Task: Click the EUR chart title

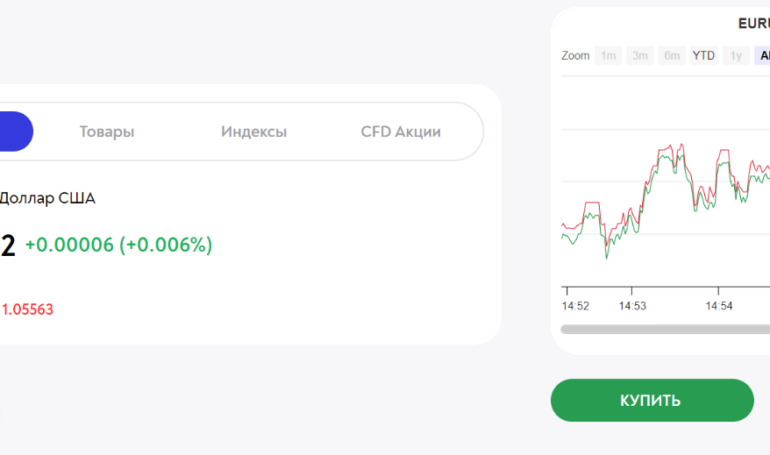Action: pyautogui.click(x=753, y=22)
